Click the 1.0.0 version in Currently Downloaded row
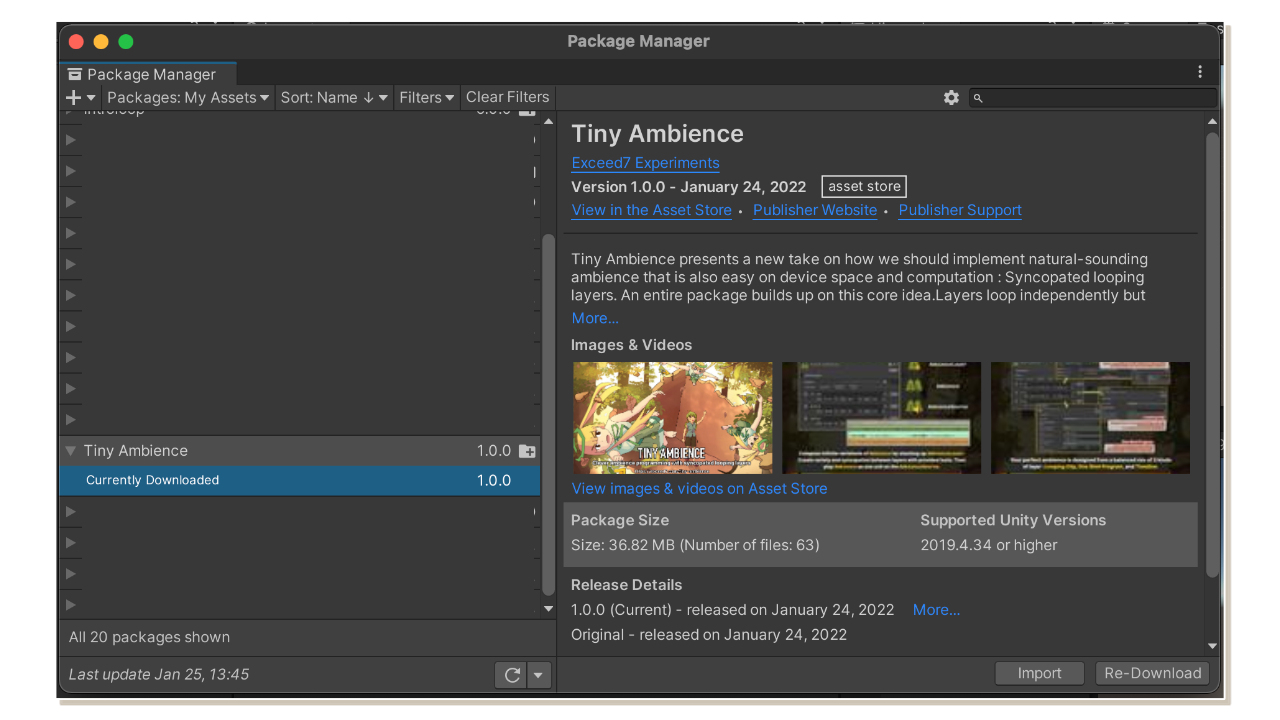The height and width of the screenshot is (720, 1280). pyautogui.click(x=494, y=480)
